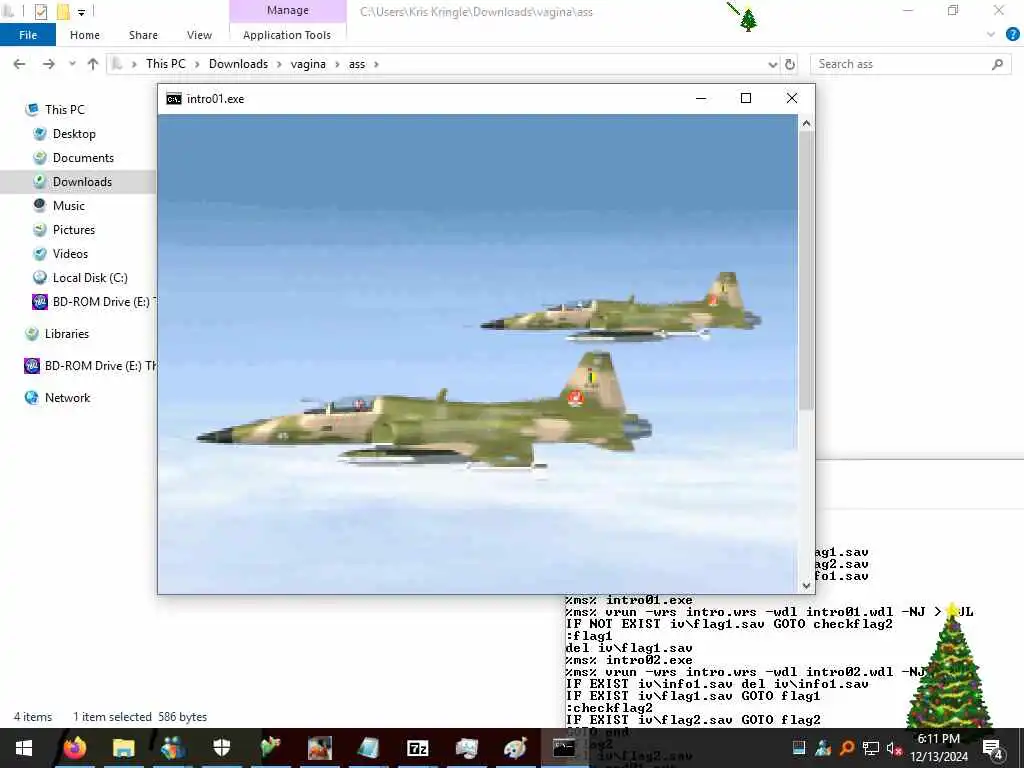Select Desktop in navigation pane
Screen dimensions: 1024x768
[x=74, y=134]
